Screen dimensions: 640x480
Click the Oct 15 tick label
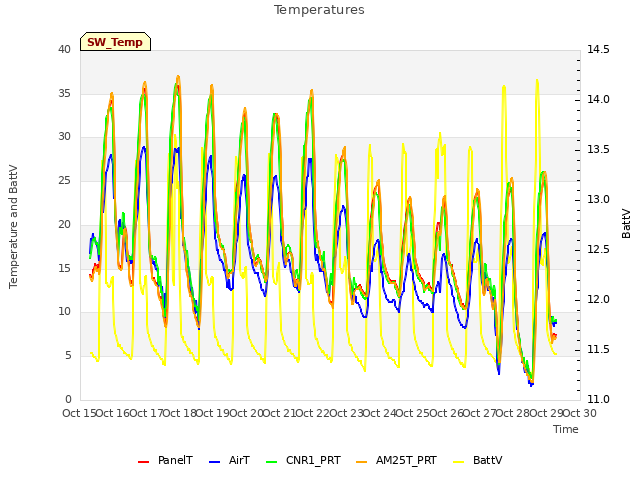click(x=80, y=413)
